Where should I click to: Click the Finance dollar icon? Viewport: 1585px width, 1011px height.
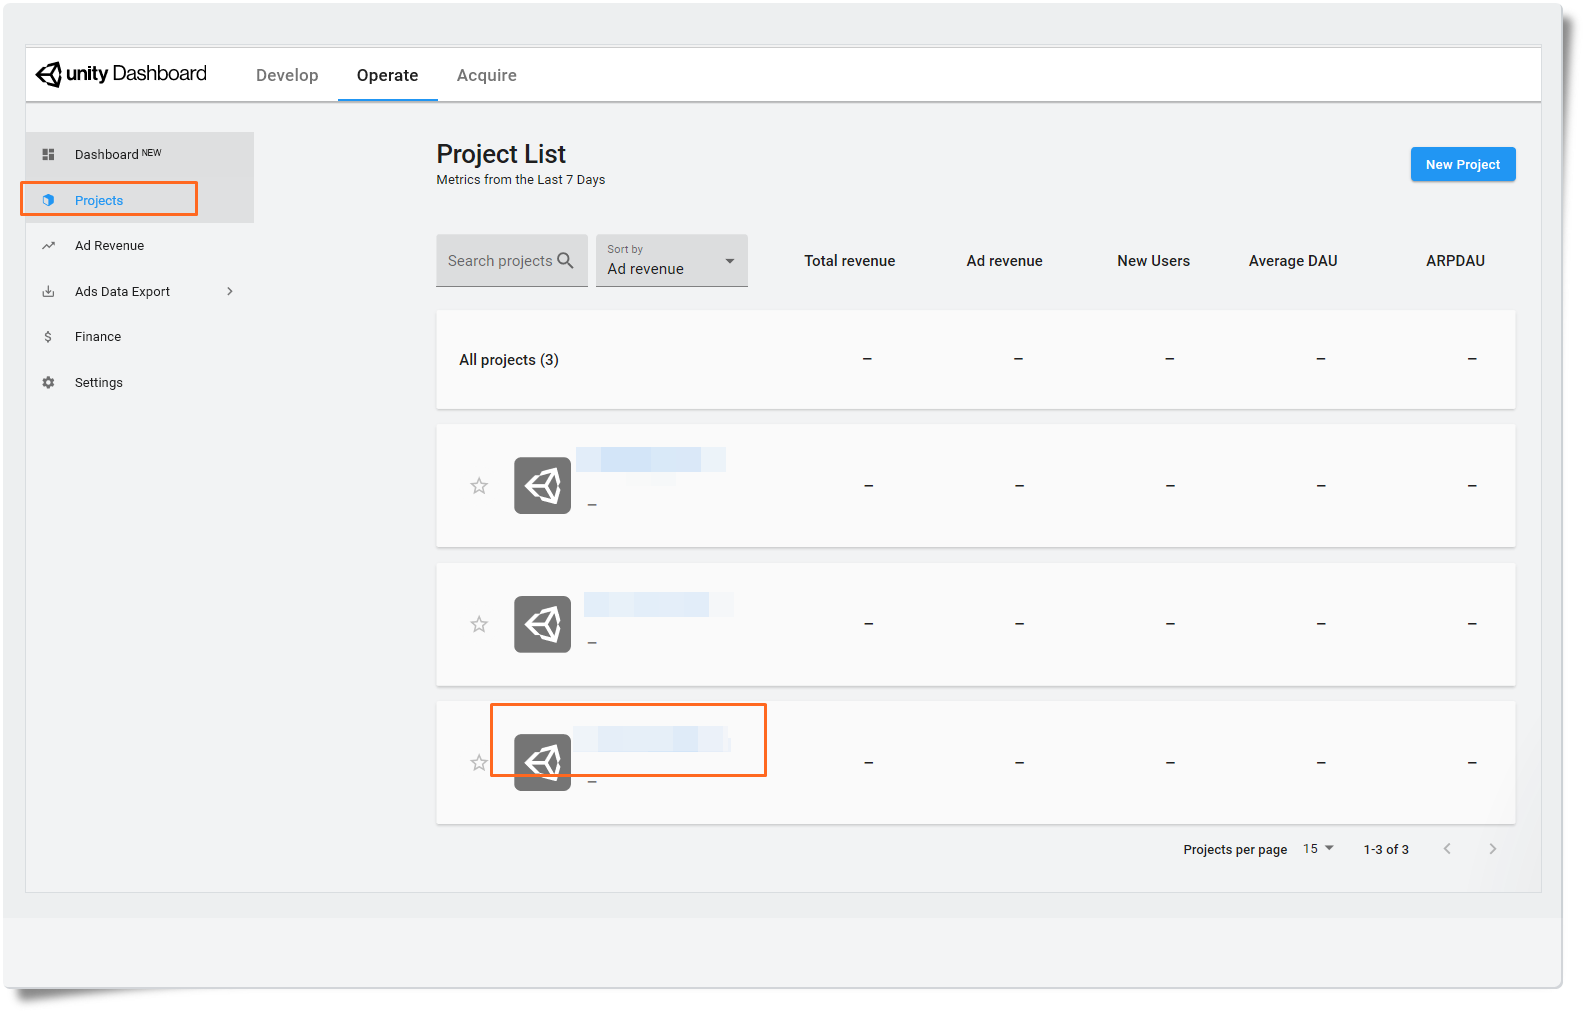tap(48, 337)
